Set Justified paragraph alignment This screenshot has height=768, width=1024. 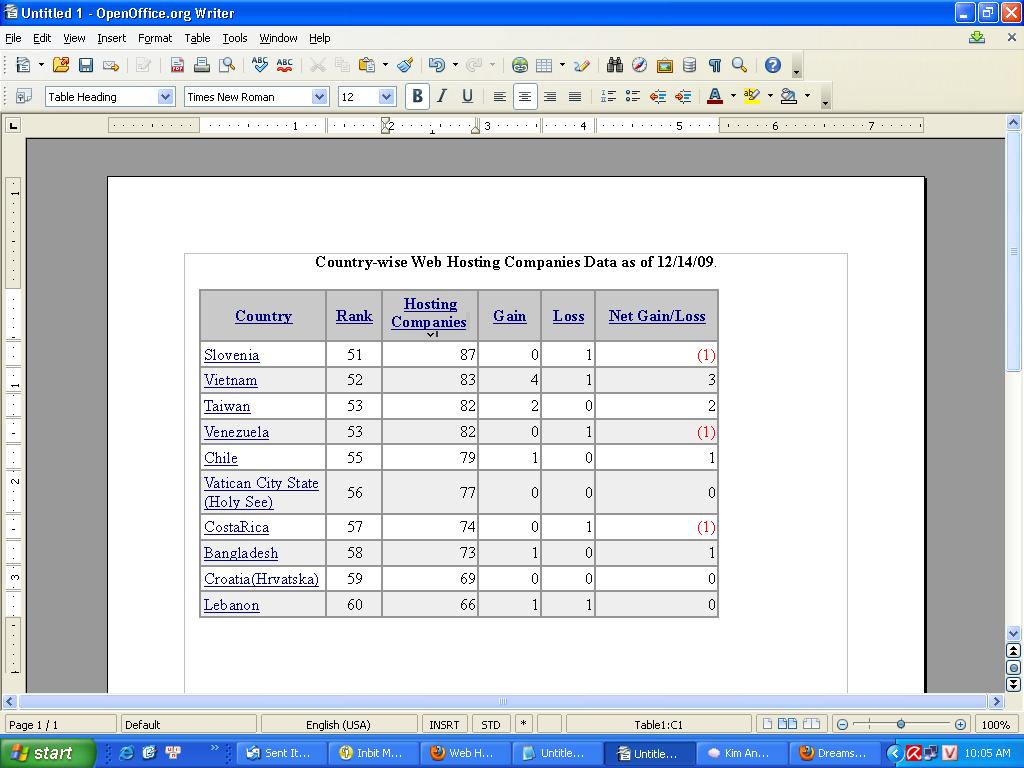tap(575, 97)
